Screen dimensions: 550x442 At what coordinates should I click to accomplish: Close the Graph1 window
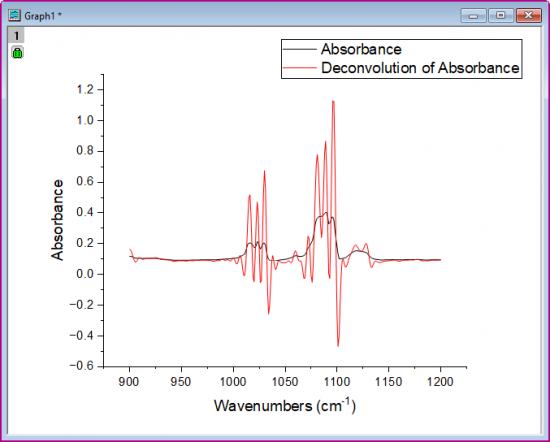(x=529, y=15)
